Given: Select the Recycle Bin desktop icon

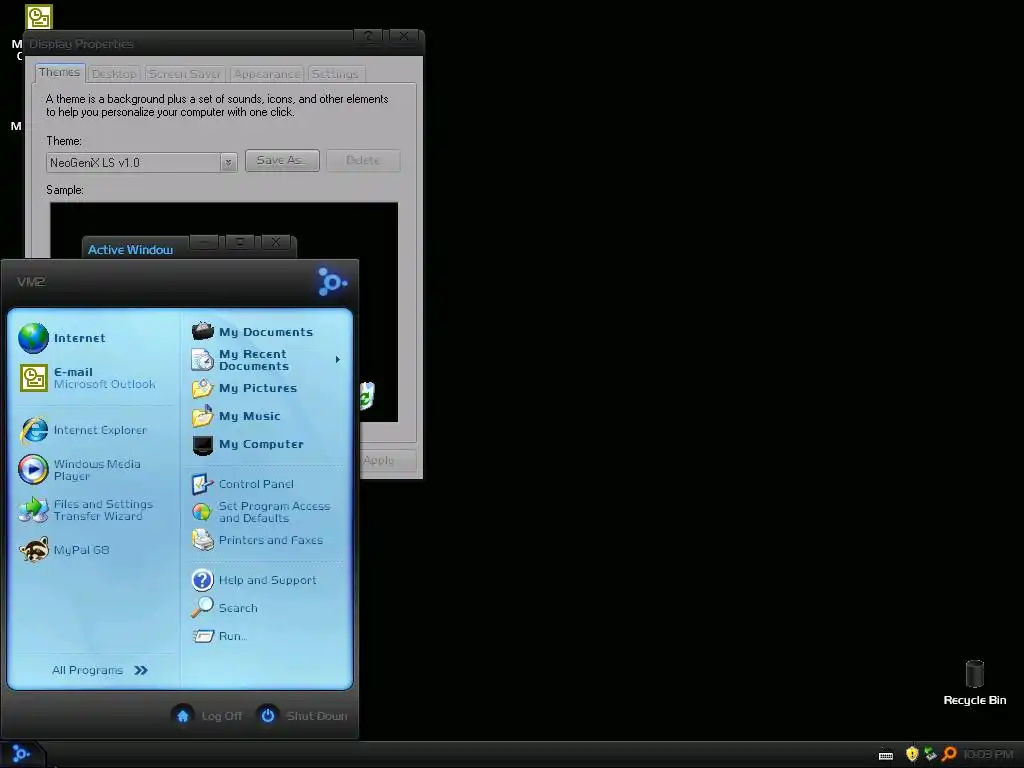Looking at the screenshot, I should (974, 682).
